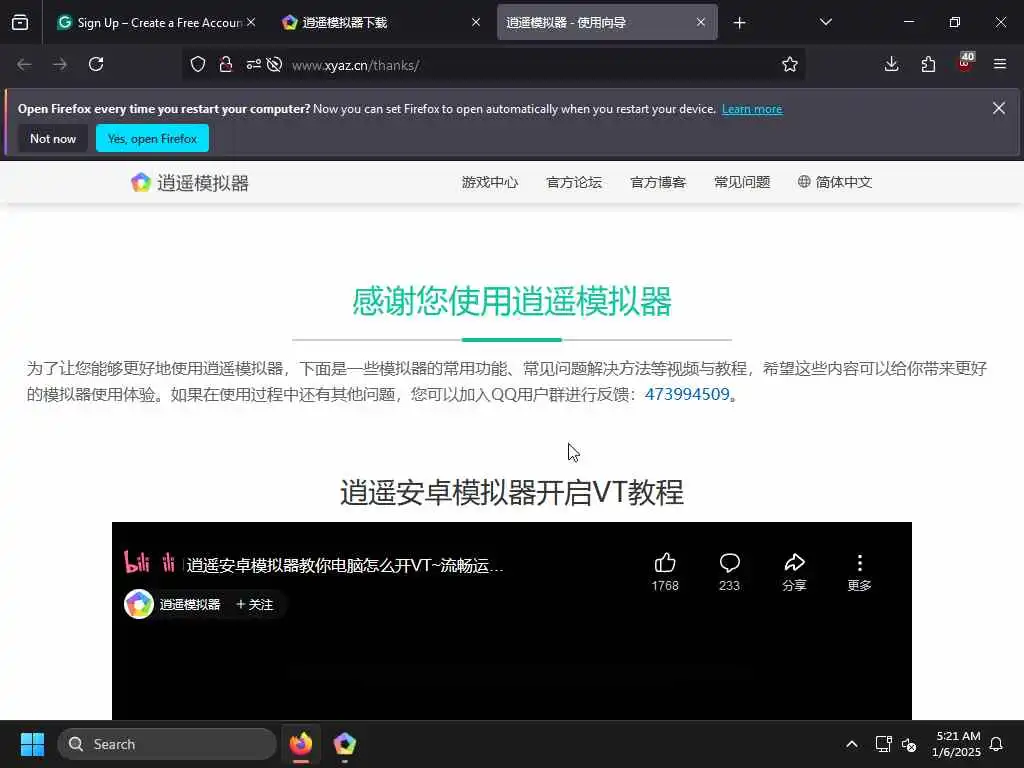1024x768 pixels.
Task: Switch to the Sign Up – Create a Free Account tab
Action: click(x=155, y=22)
